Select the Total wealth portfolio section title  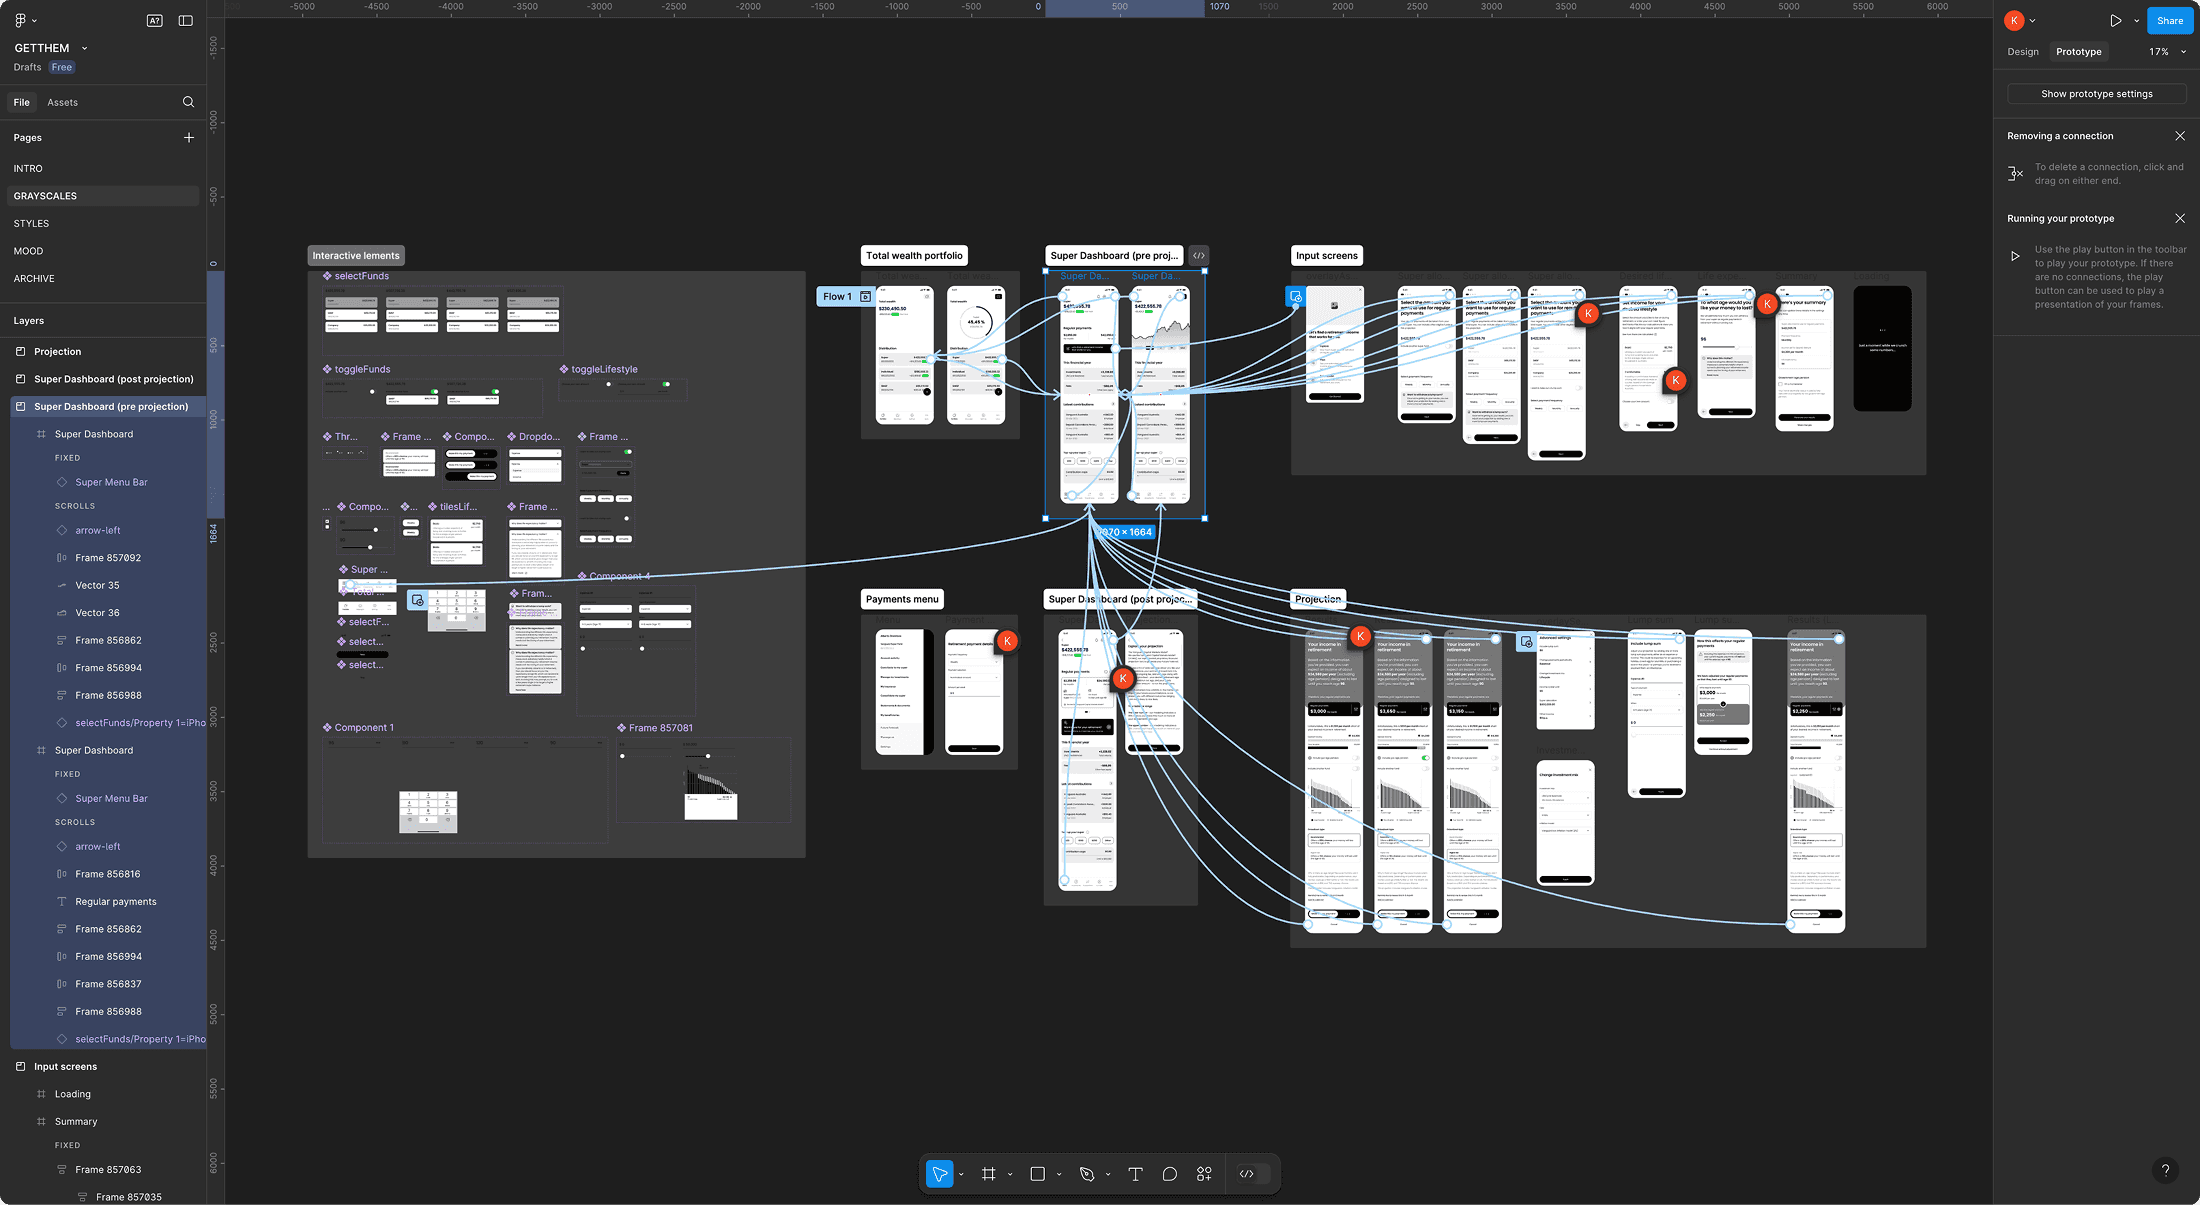pyautogui.click(x=914, y=256)
